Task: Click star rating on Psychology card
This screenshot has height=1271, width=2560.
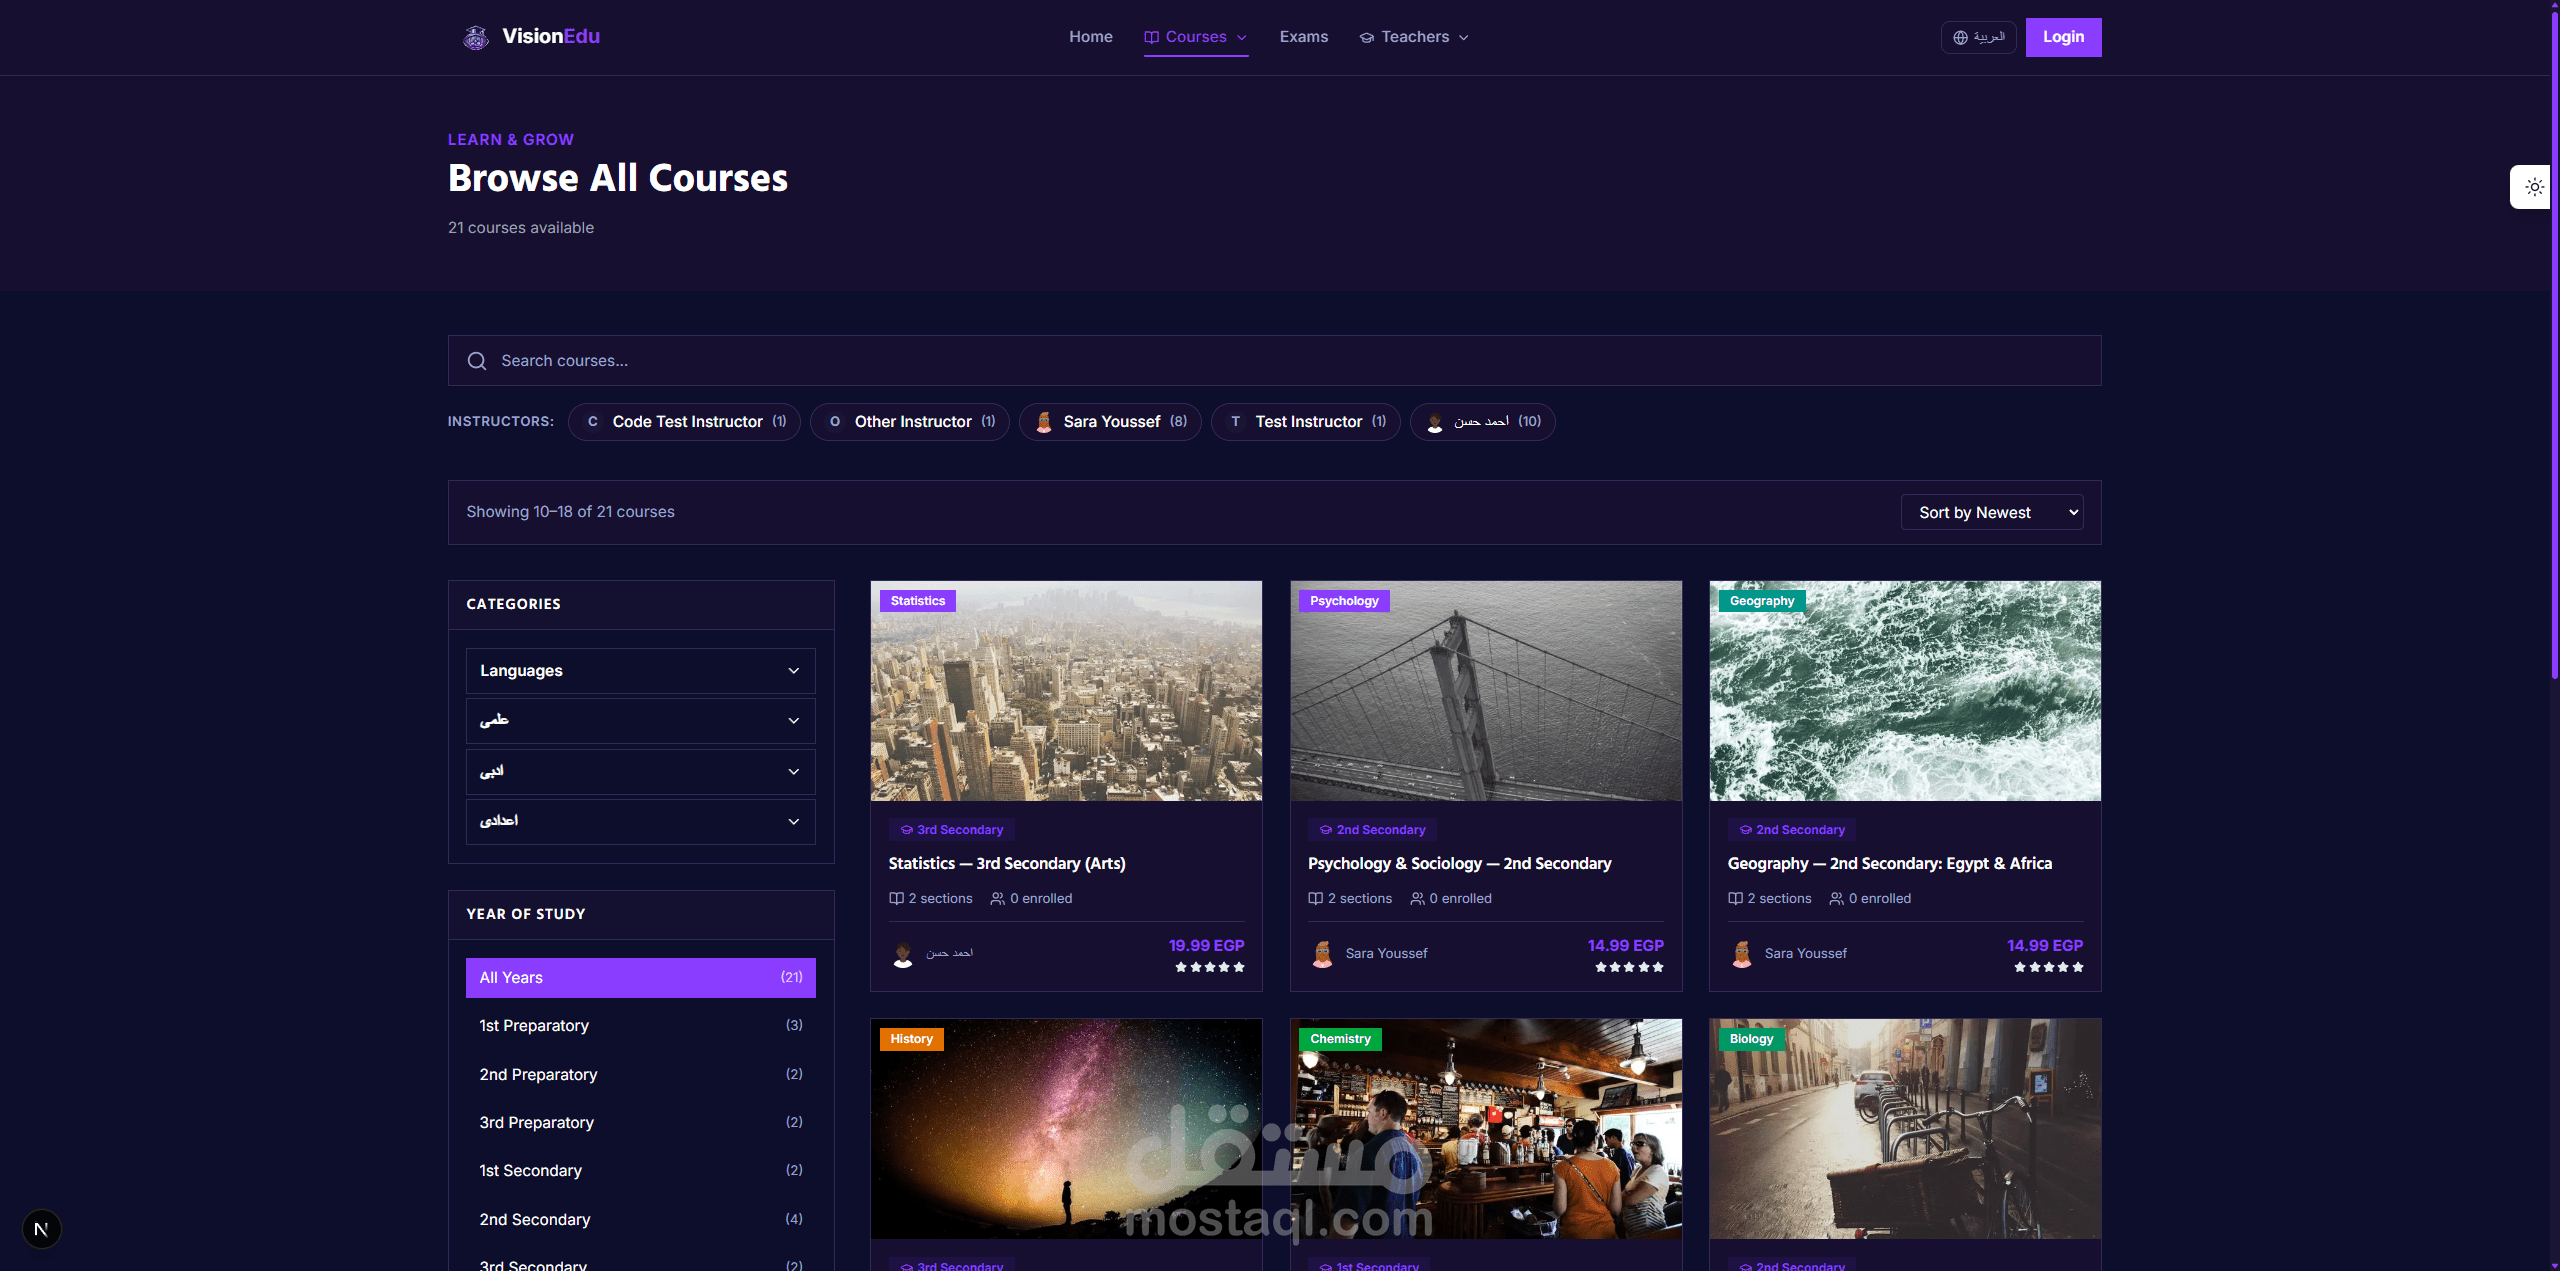Action: click(1629, 967)
